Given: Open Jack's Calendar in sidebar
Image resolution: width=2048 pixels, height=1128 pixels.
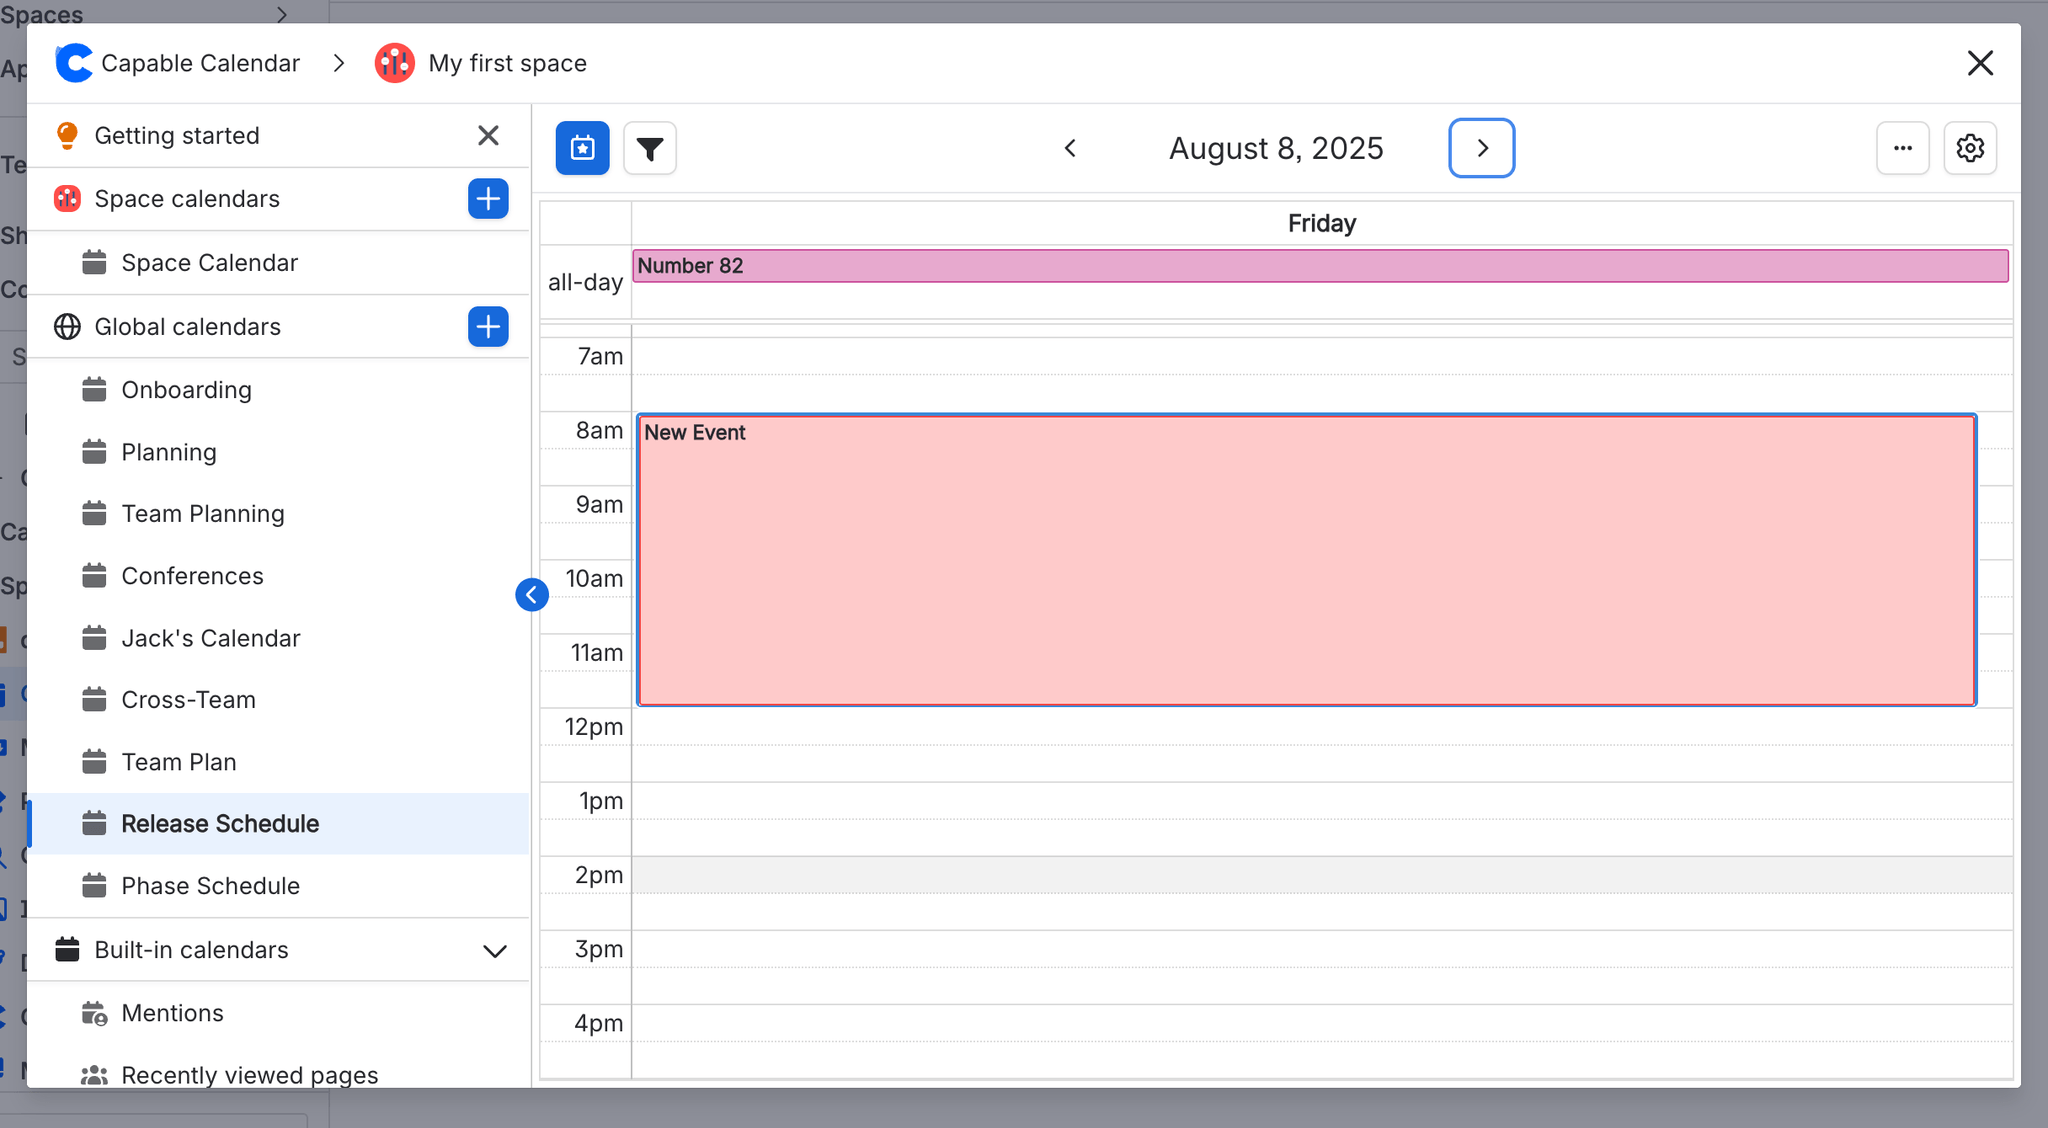Looking at the screenshot, I should coord(210,638).
